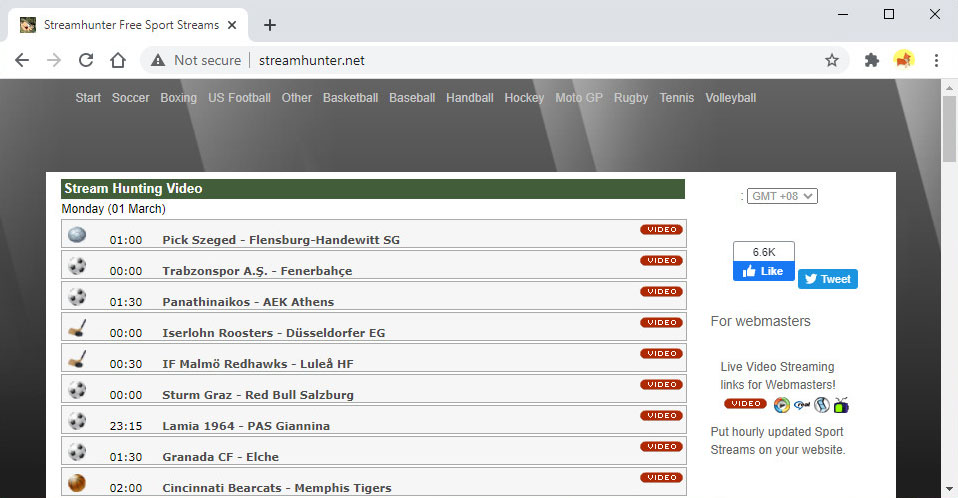958x498 pixels.
Task: Click the handball icon for Pick Szeged match
Action: tap(77, 235)
